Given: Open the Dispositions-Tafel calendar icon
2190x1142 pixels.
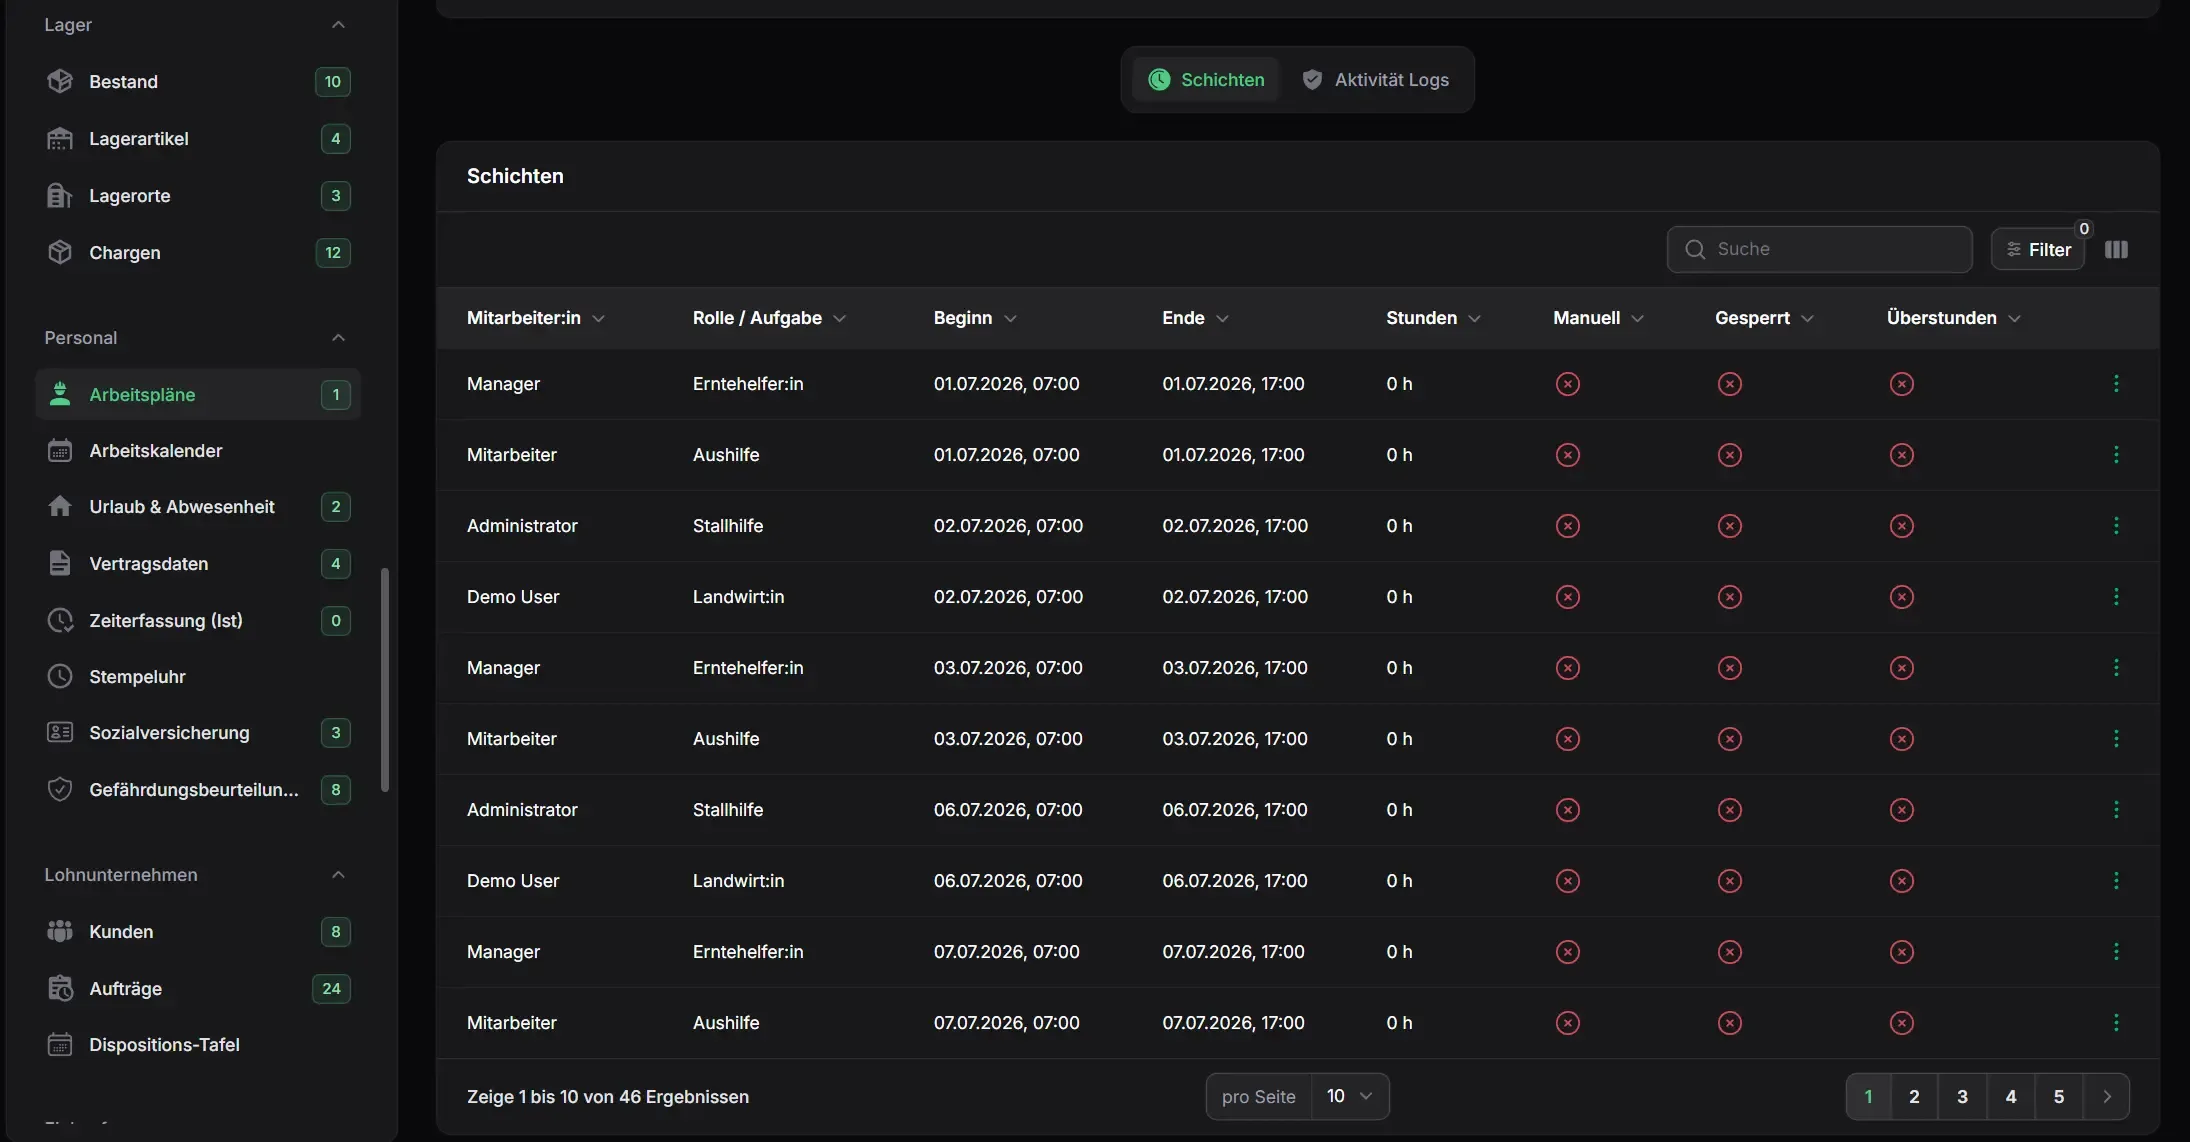Looking at the screenshot, I should 60,1045.
